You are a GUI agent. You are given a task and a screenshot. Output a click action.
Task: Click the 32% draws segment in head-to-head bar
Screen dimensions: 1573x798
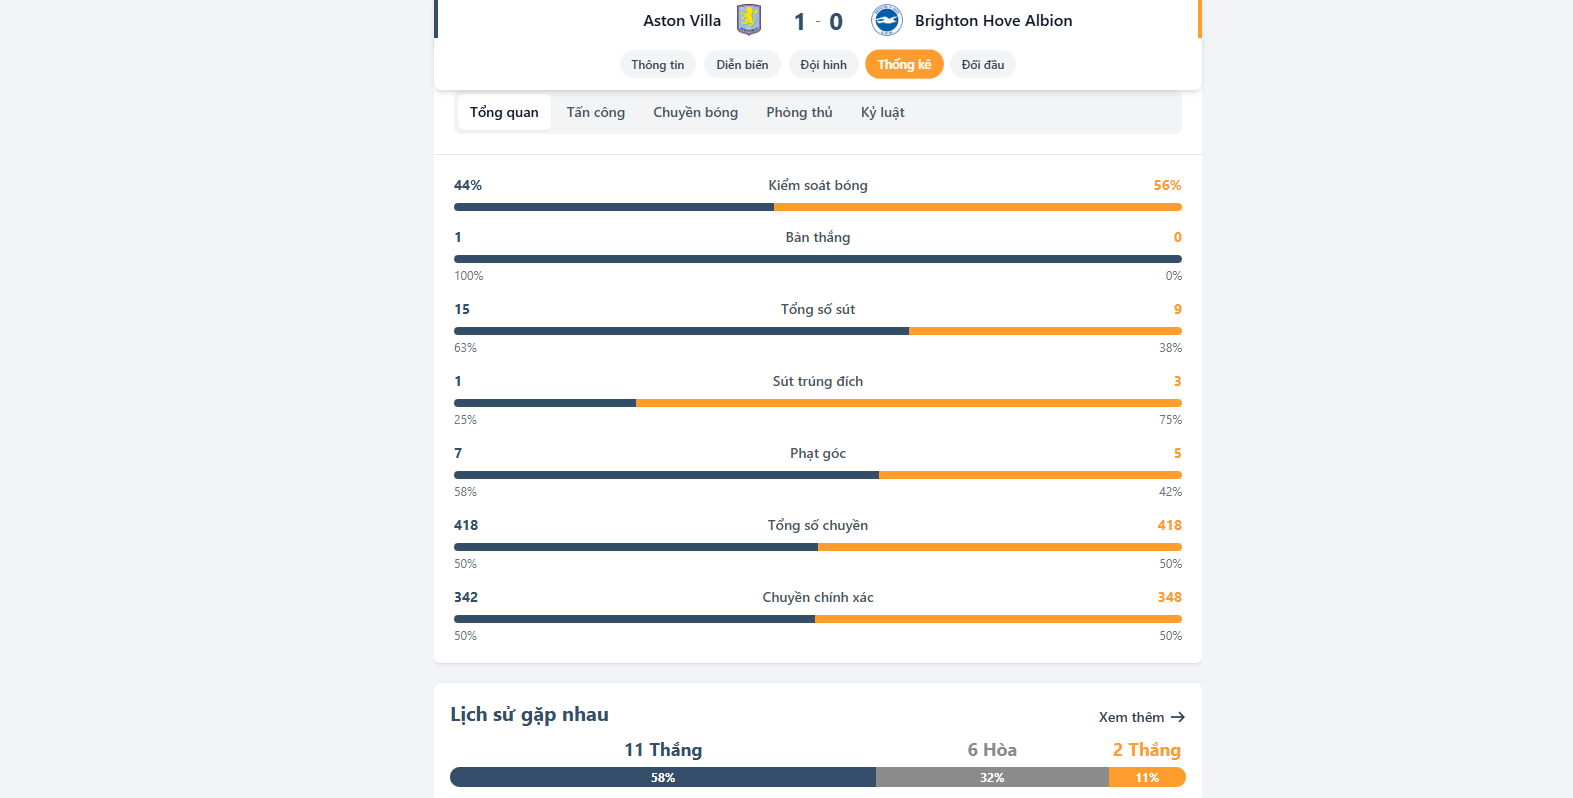pyautogui.click(x=992, y=777)
